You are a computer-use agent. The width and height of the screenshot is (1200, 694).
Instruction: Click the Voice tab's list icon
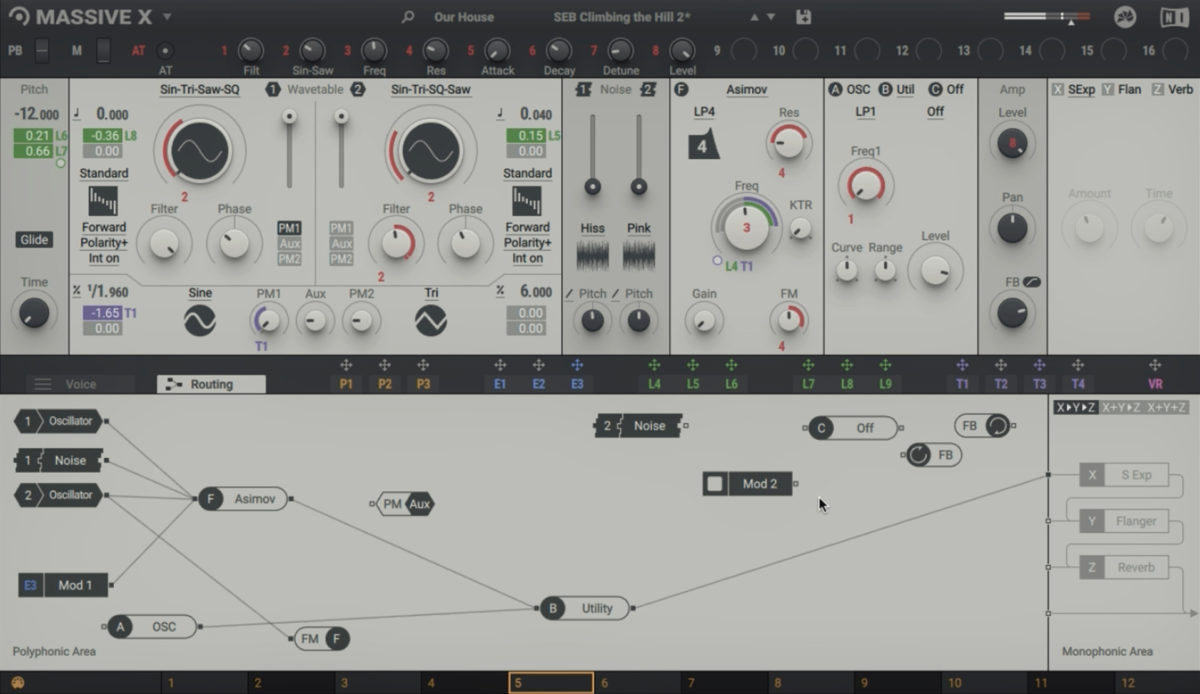[x=43, y=384]
